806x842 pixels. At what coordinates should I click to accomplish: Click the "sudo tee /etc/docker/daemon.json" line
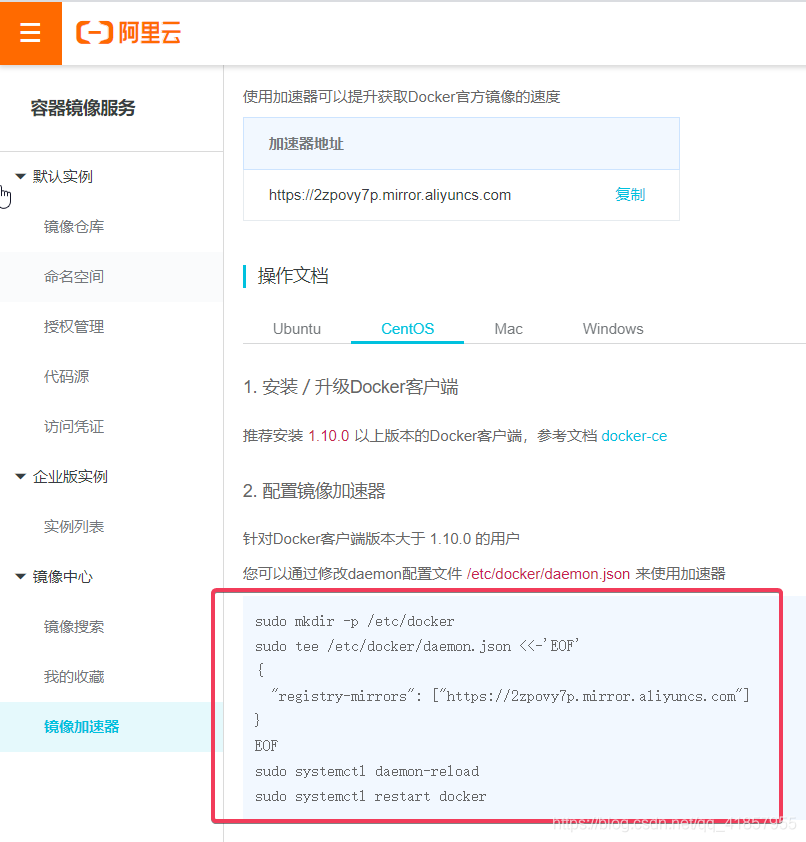[x=417, y=646]
